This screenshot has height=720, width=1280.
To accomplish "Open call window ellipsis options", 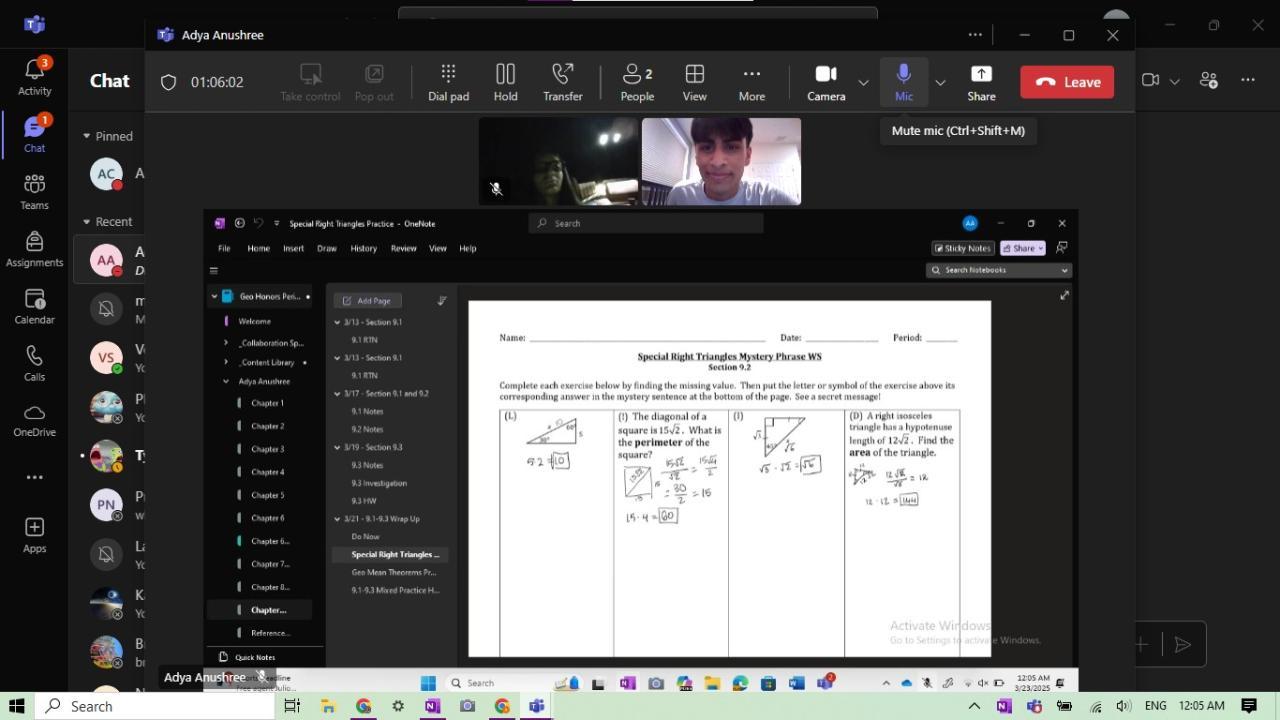I will (x=975, y=35).
